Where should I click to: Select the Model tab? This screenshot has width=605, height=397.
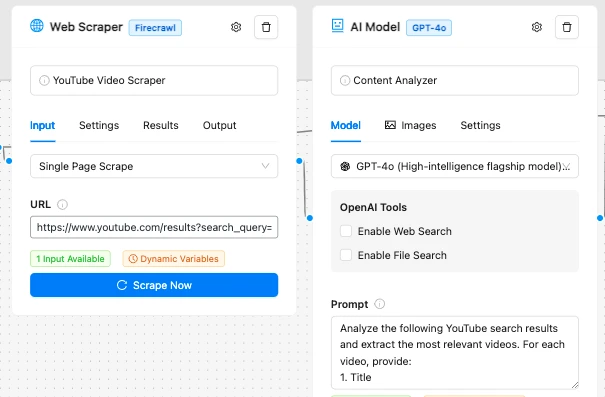click(346, 125)
